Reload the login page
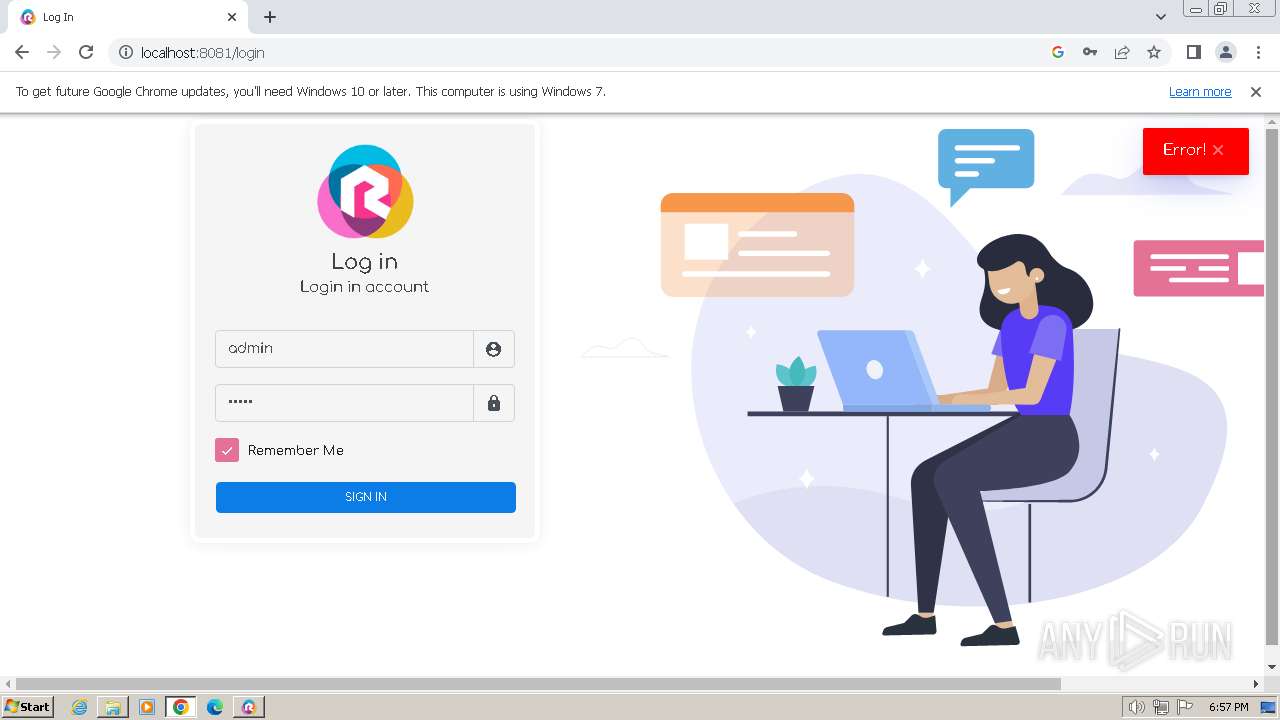Screen dimensions: 1280x720 [x=86, y=52]
